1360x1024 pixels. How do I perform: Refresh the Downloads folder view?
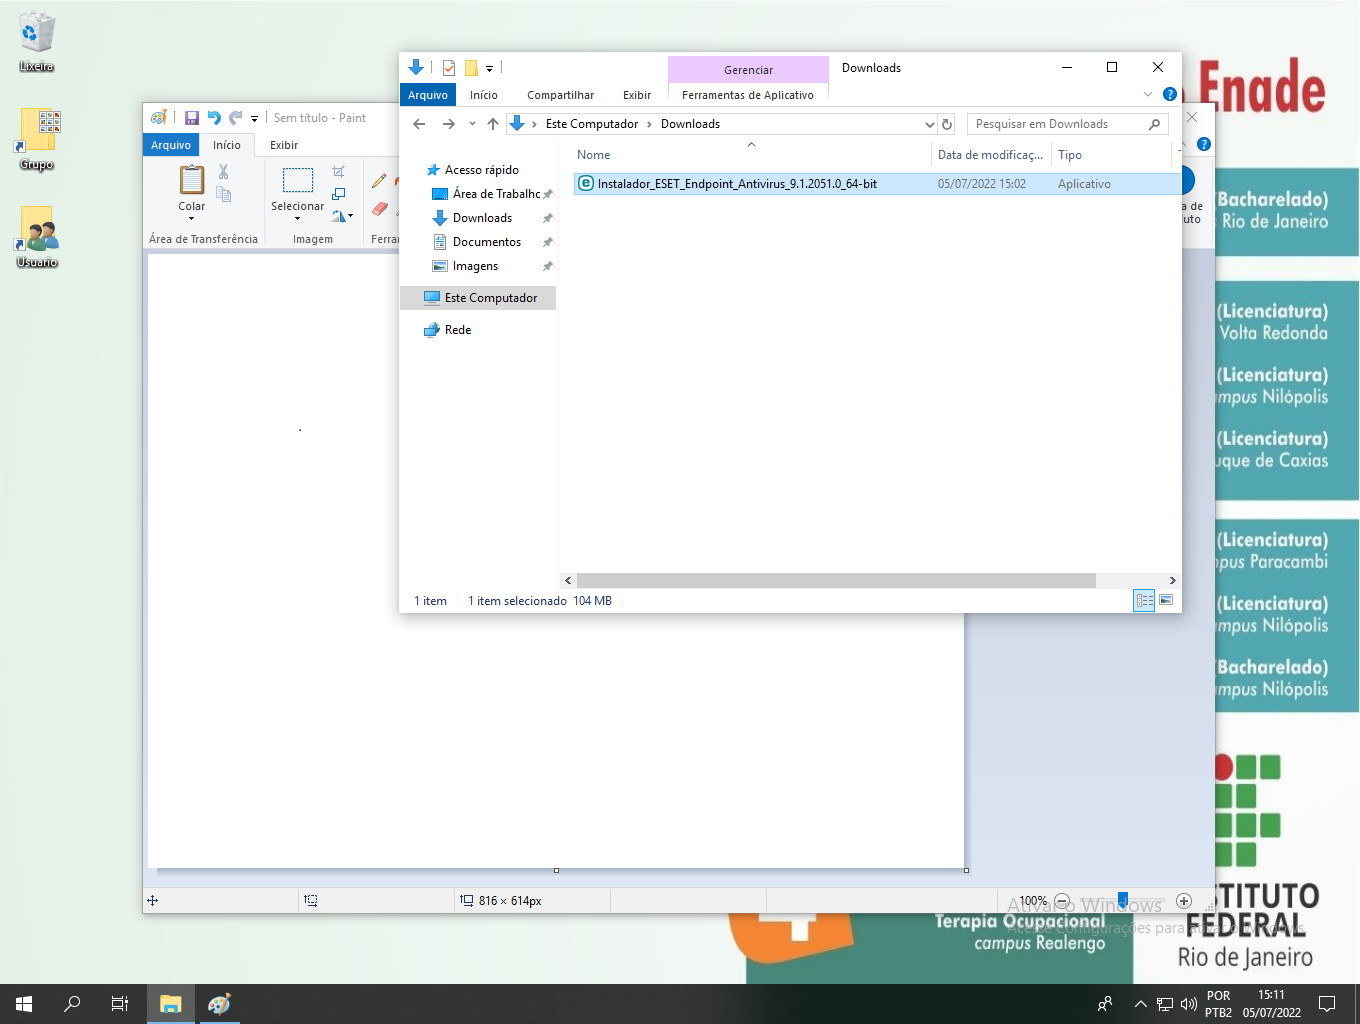(x=947, y=124)
